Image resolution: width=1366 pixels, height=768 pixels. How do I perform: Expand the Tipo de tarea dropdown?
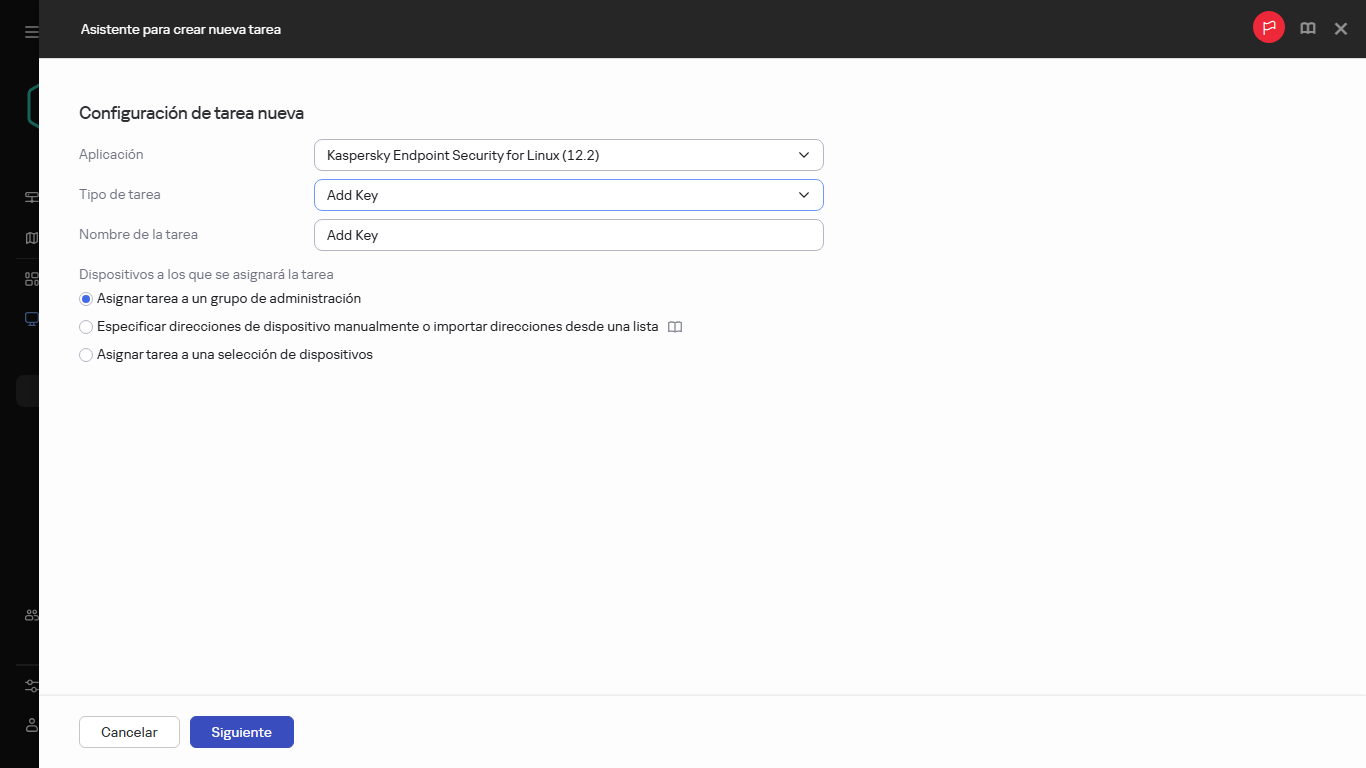point(568,195)
